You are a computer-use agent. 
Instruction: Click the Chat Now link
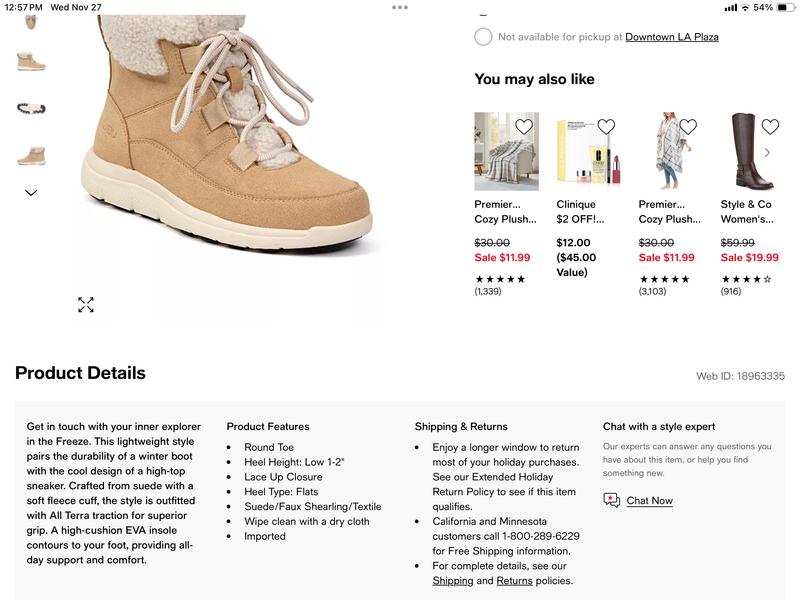click(x=649, y=501)
